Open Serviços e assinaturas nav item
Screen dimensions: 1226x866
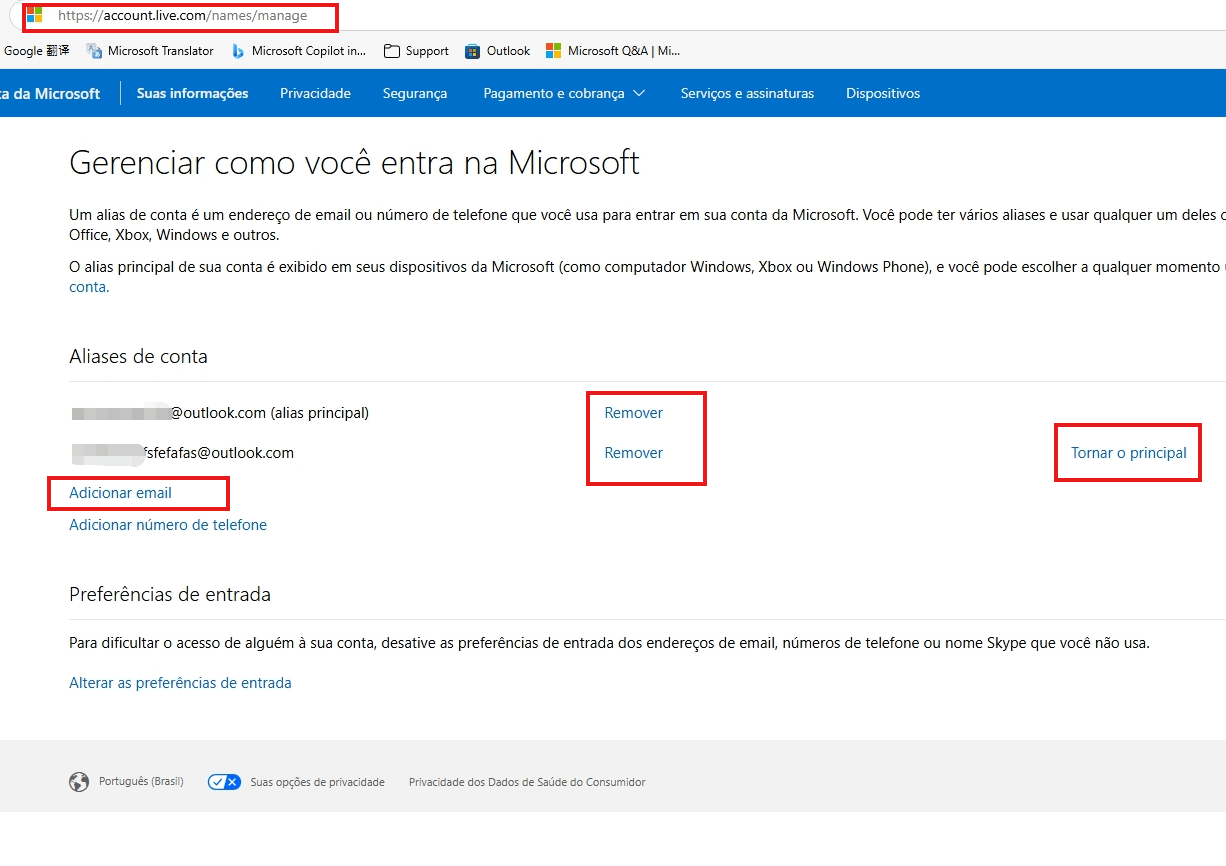point(747,93)
